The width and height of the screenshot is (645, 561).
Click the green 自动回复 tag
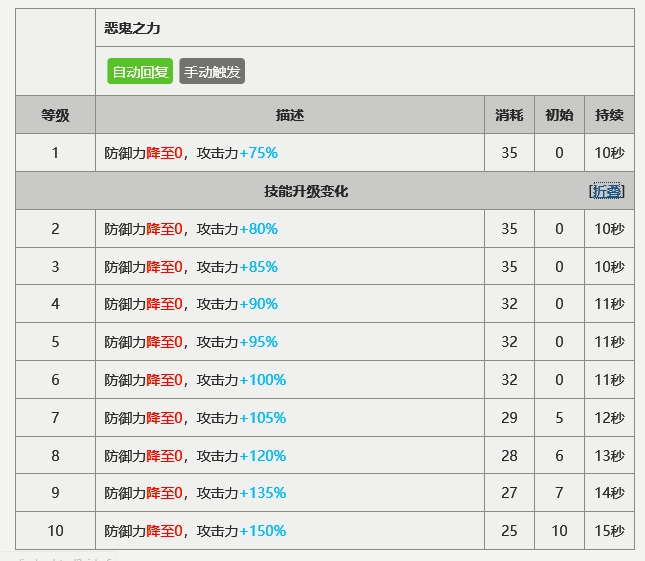[140, 72]
